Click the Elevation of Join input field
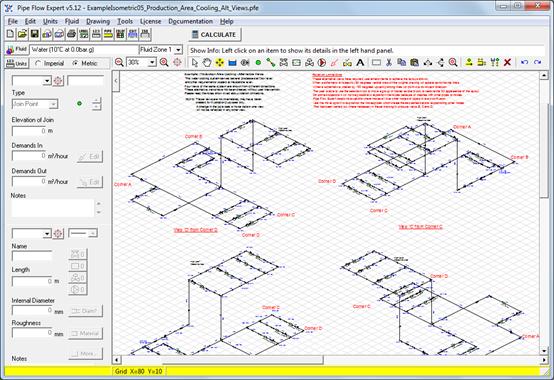554x380 pixels. tap(29, 131)
